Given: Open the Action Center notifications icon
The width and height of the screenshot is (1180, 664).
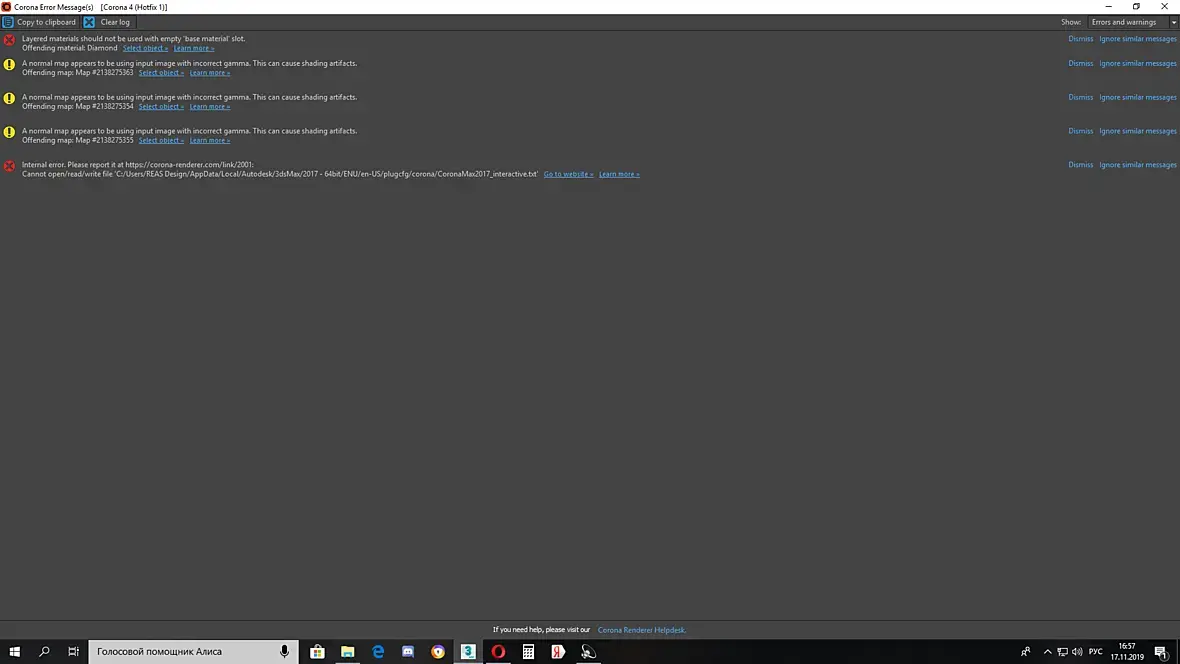Looking at the screenshot, I should 1161,652.
